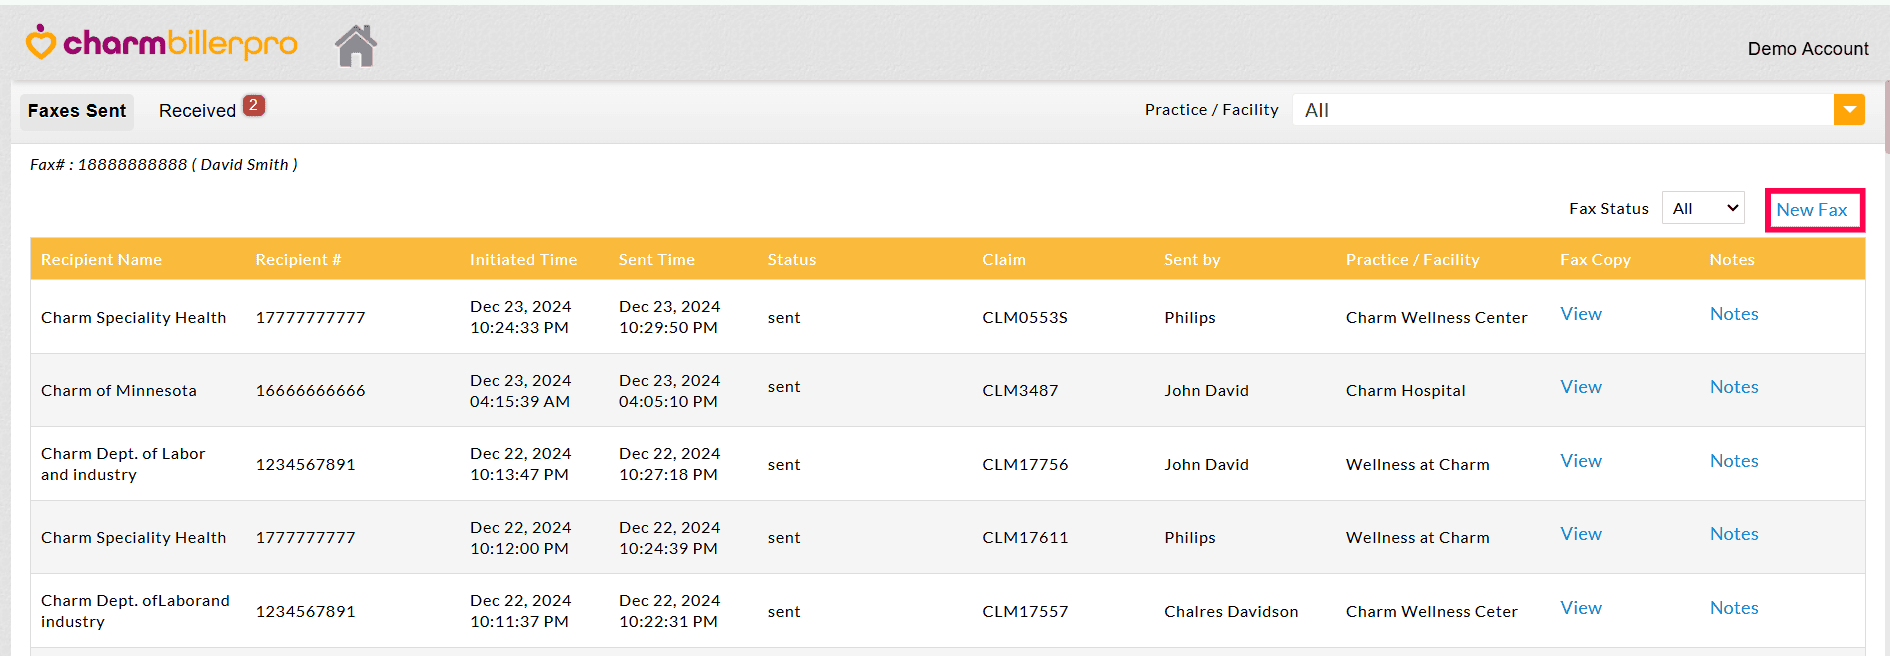Image resolution: width=1890 pixels, height=656 pixels.
Task: Sort by Recipient Name column header
Action: (x=101, y=260)
